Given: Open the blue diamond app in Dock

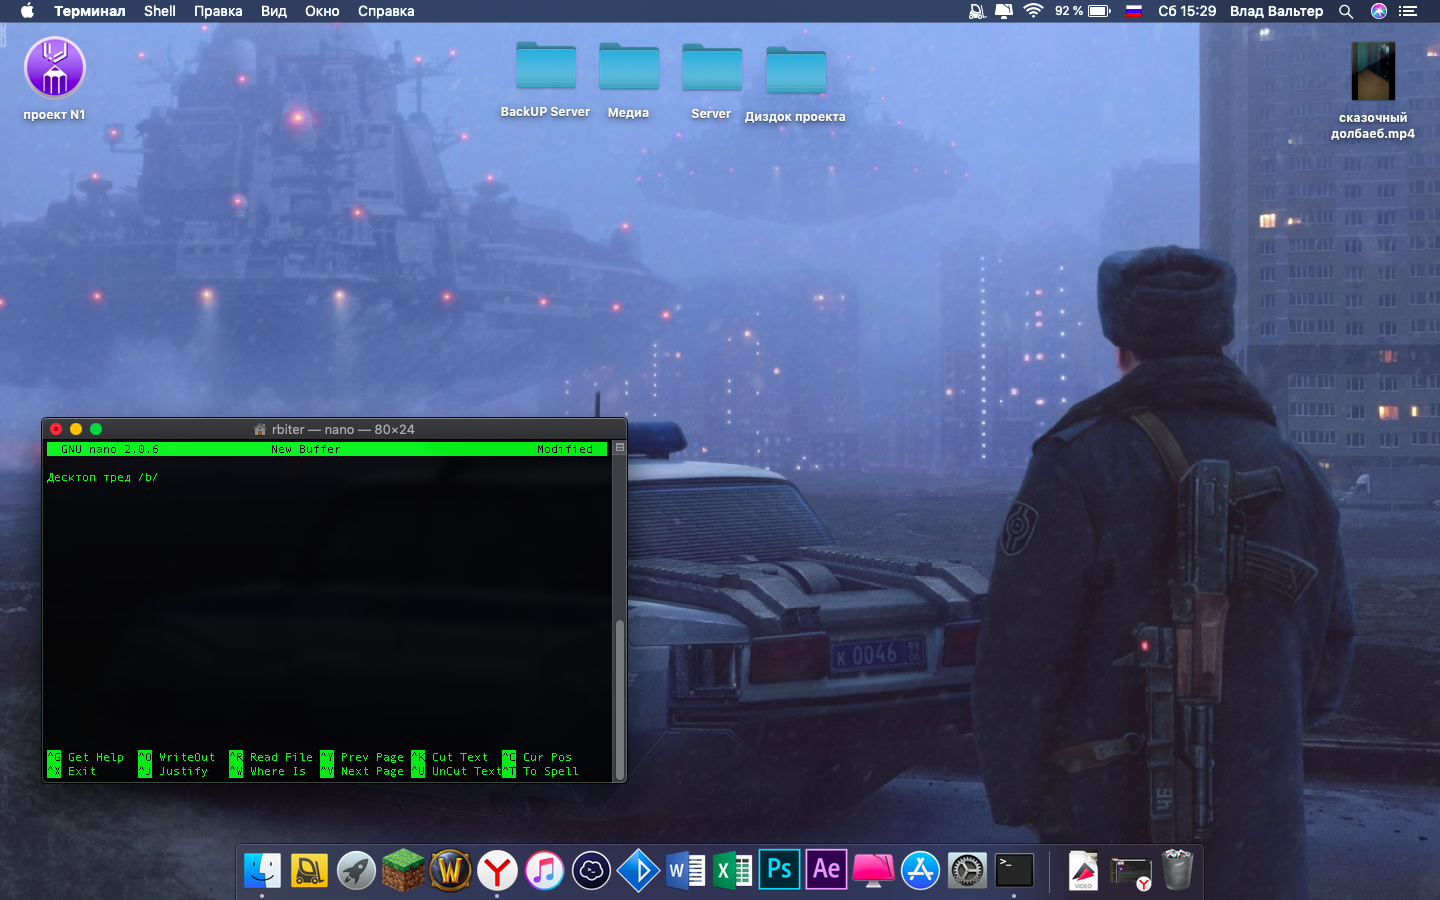Looking at the screenshot, I should 638,871.
